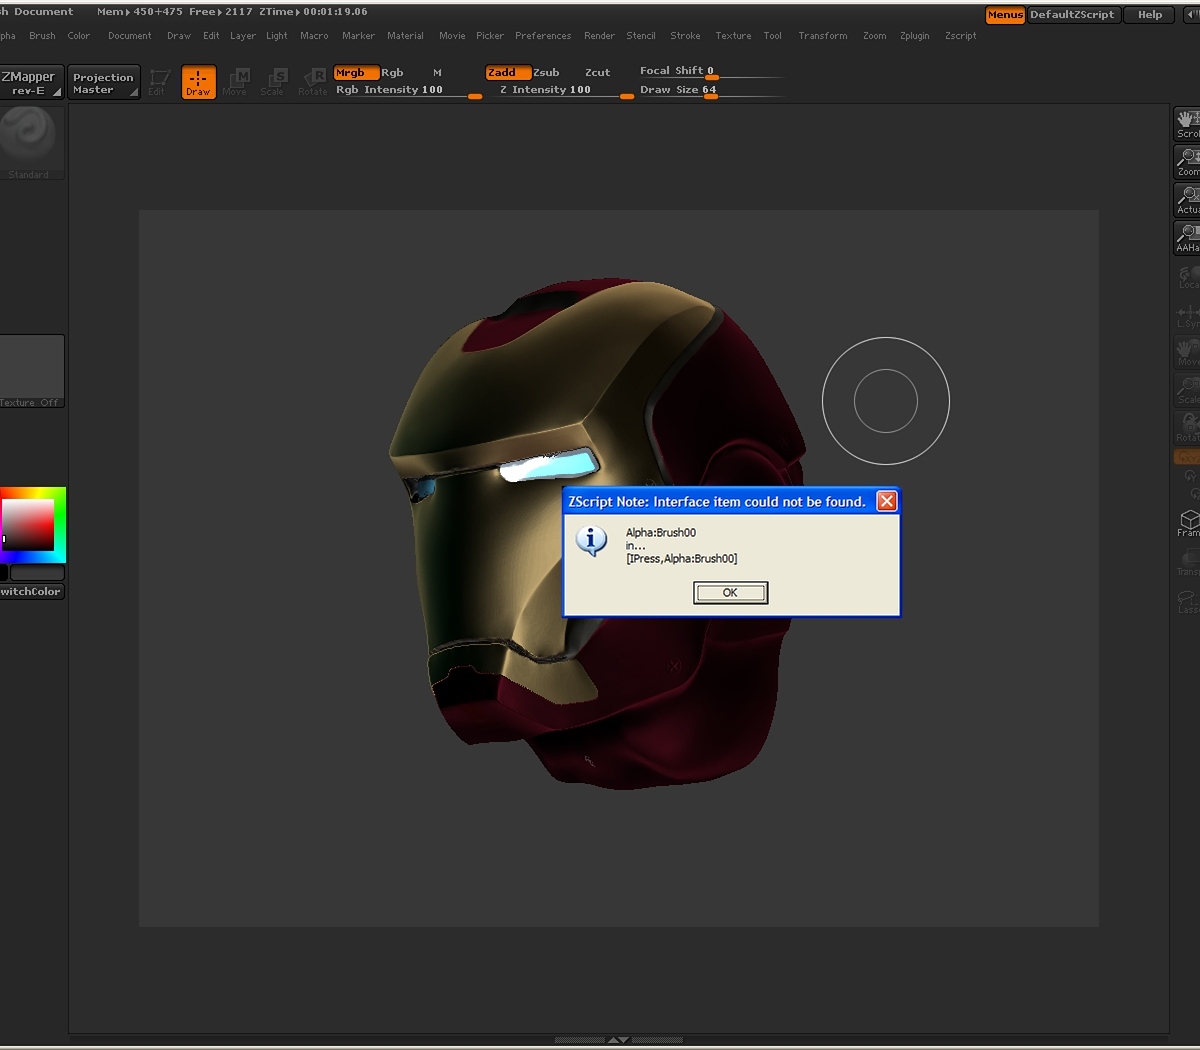Open the Marker menu

click(x=358, y=35)
